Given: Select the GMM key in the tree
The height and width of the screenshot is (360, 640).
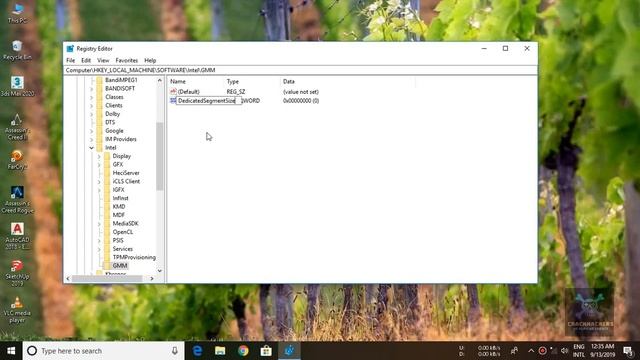Looking at the screenshot, I should tap(120, 266).
